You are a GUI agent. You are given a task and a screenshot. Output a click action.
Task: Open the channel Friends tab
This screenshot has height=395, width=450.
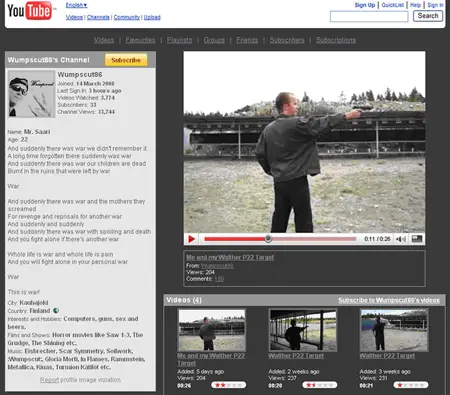(x=247, y=40)
